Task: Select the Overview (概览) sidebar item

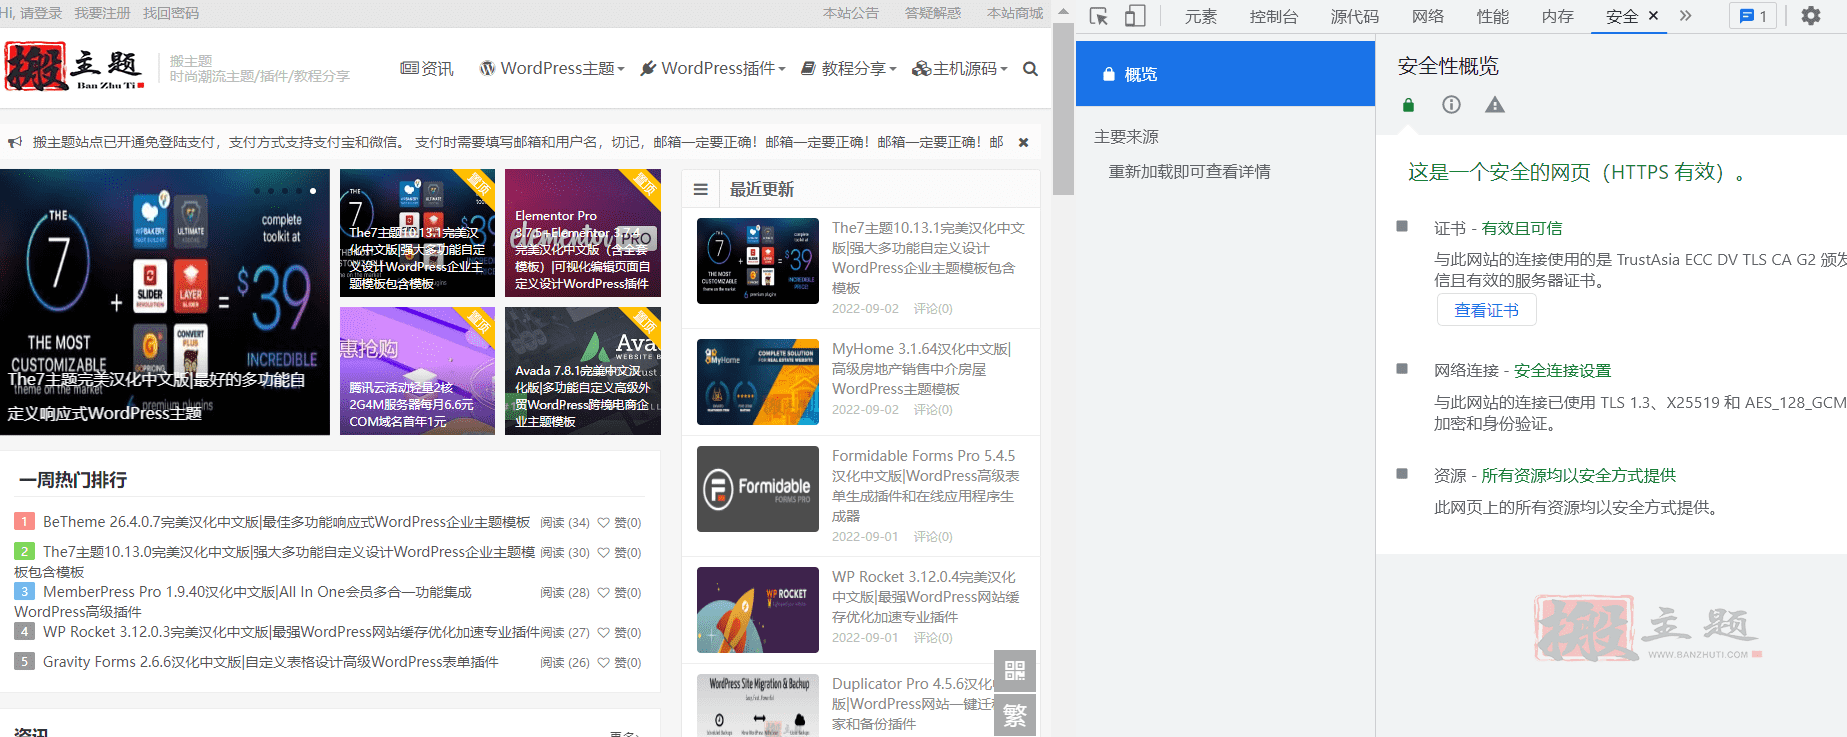Action: 1225,74
